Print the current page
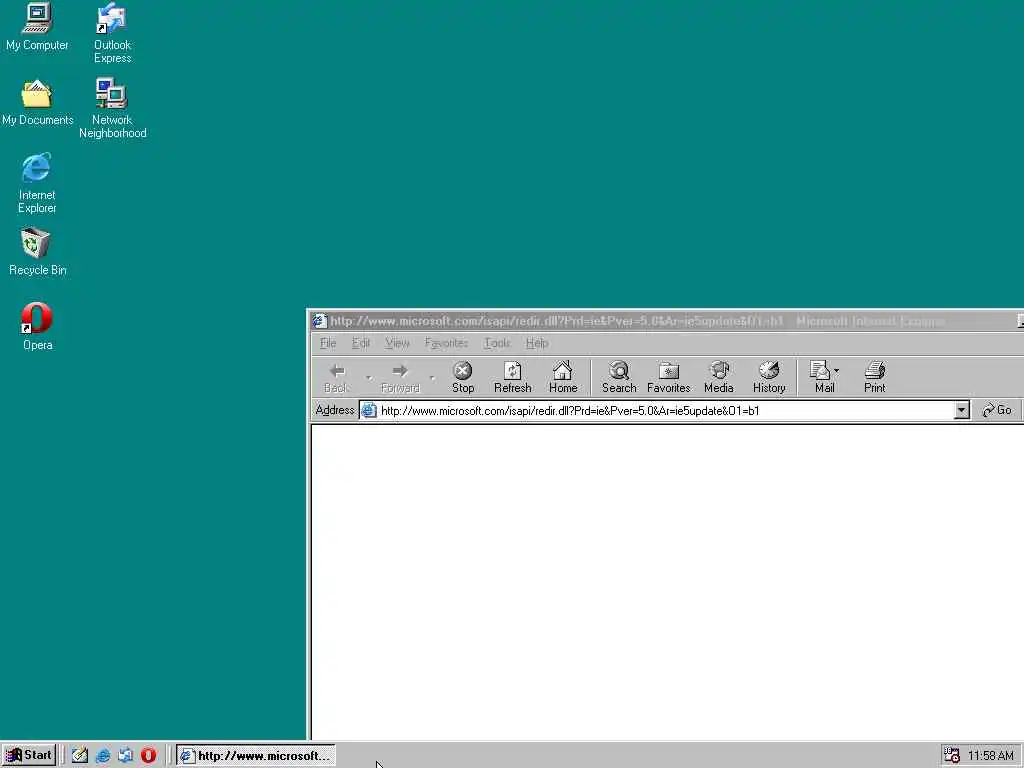1024x768 pixels. pos(874,377)
